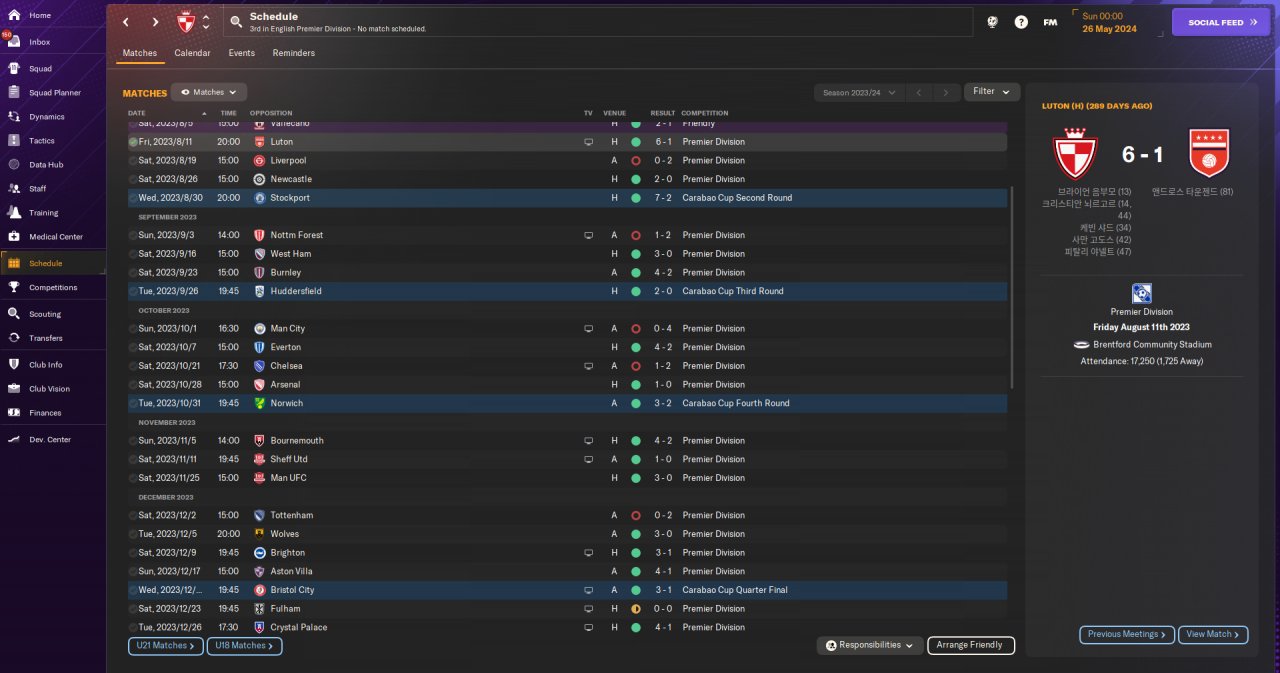Click the TV icon on Crystal Palace row
Screen dimensions: 1280x673
coord(589,627)
